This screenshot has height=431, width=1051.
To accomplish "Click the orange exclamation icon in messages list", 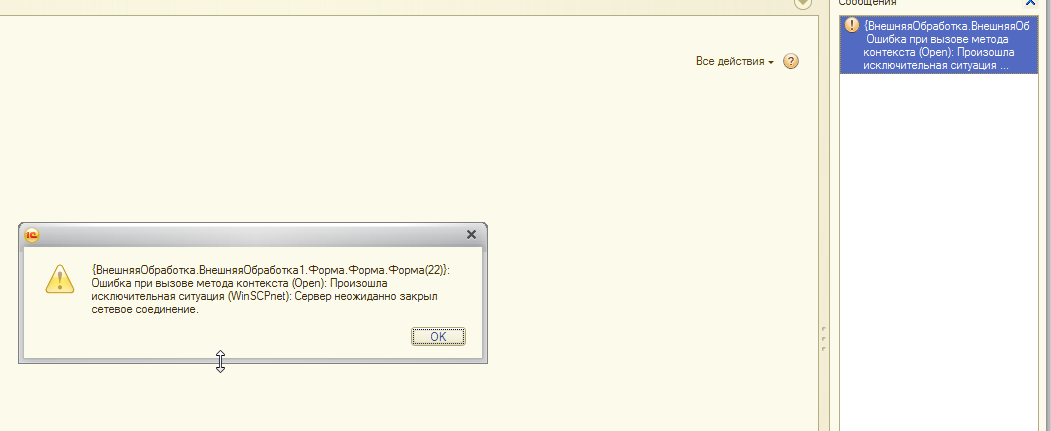I will coord(851,25).
